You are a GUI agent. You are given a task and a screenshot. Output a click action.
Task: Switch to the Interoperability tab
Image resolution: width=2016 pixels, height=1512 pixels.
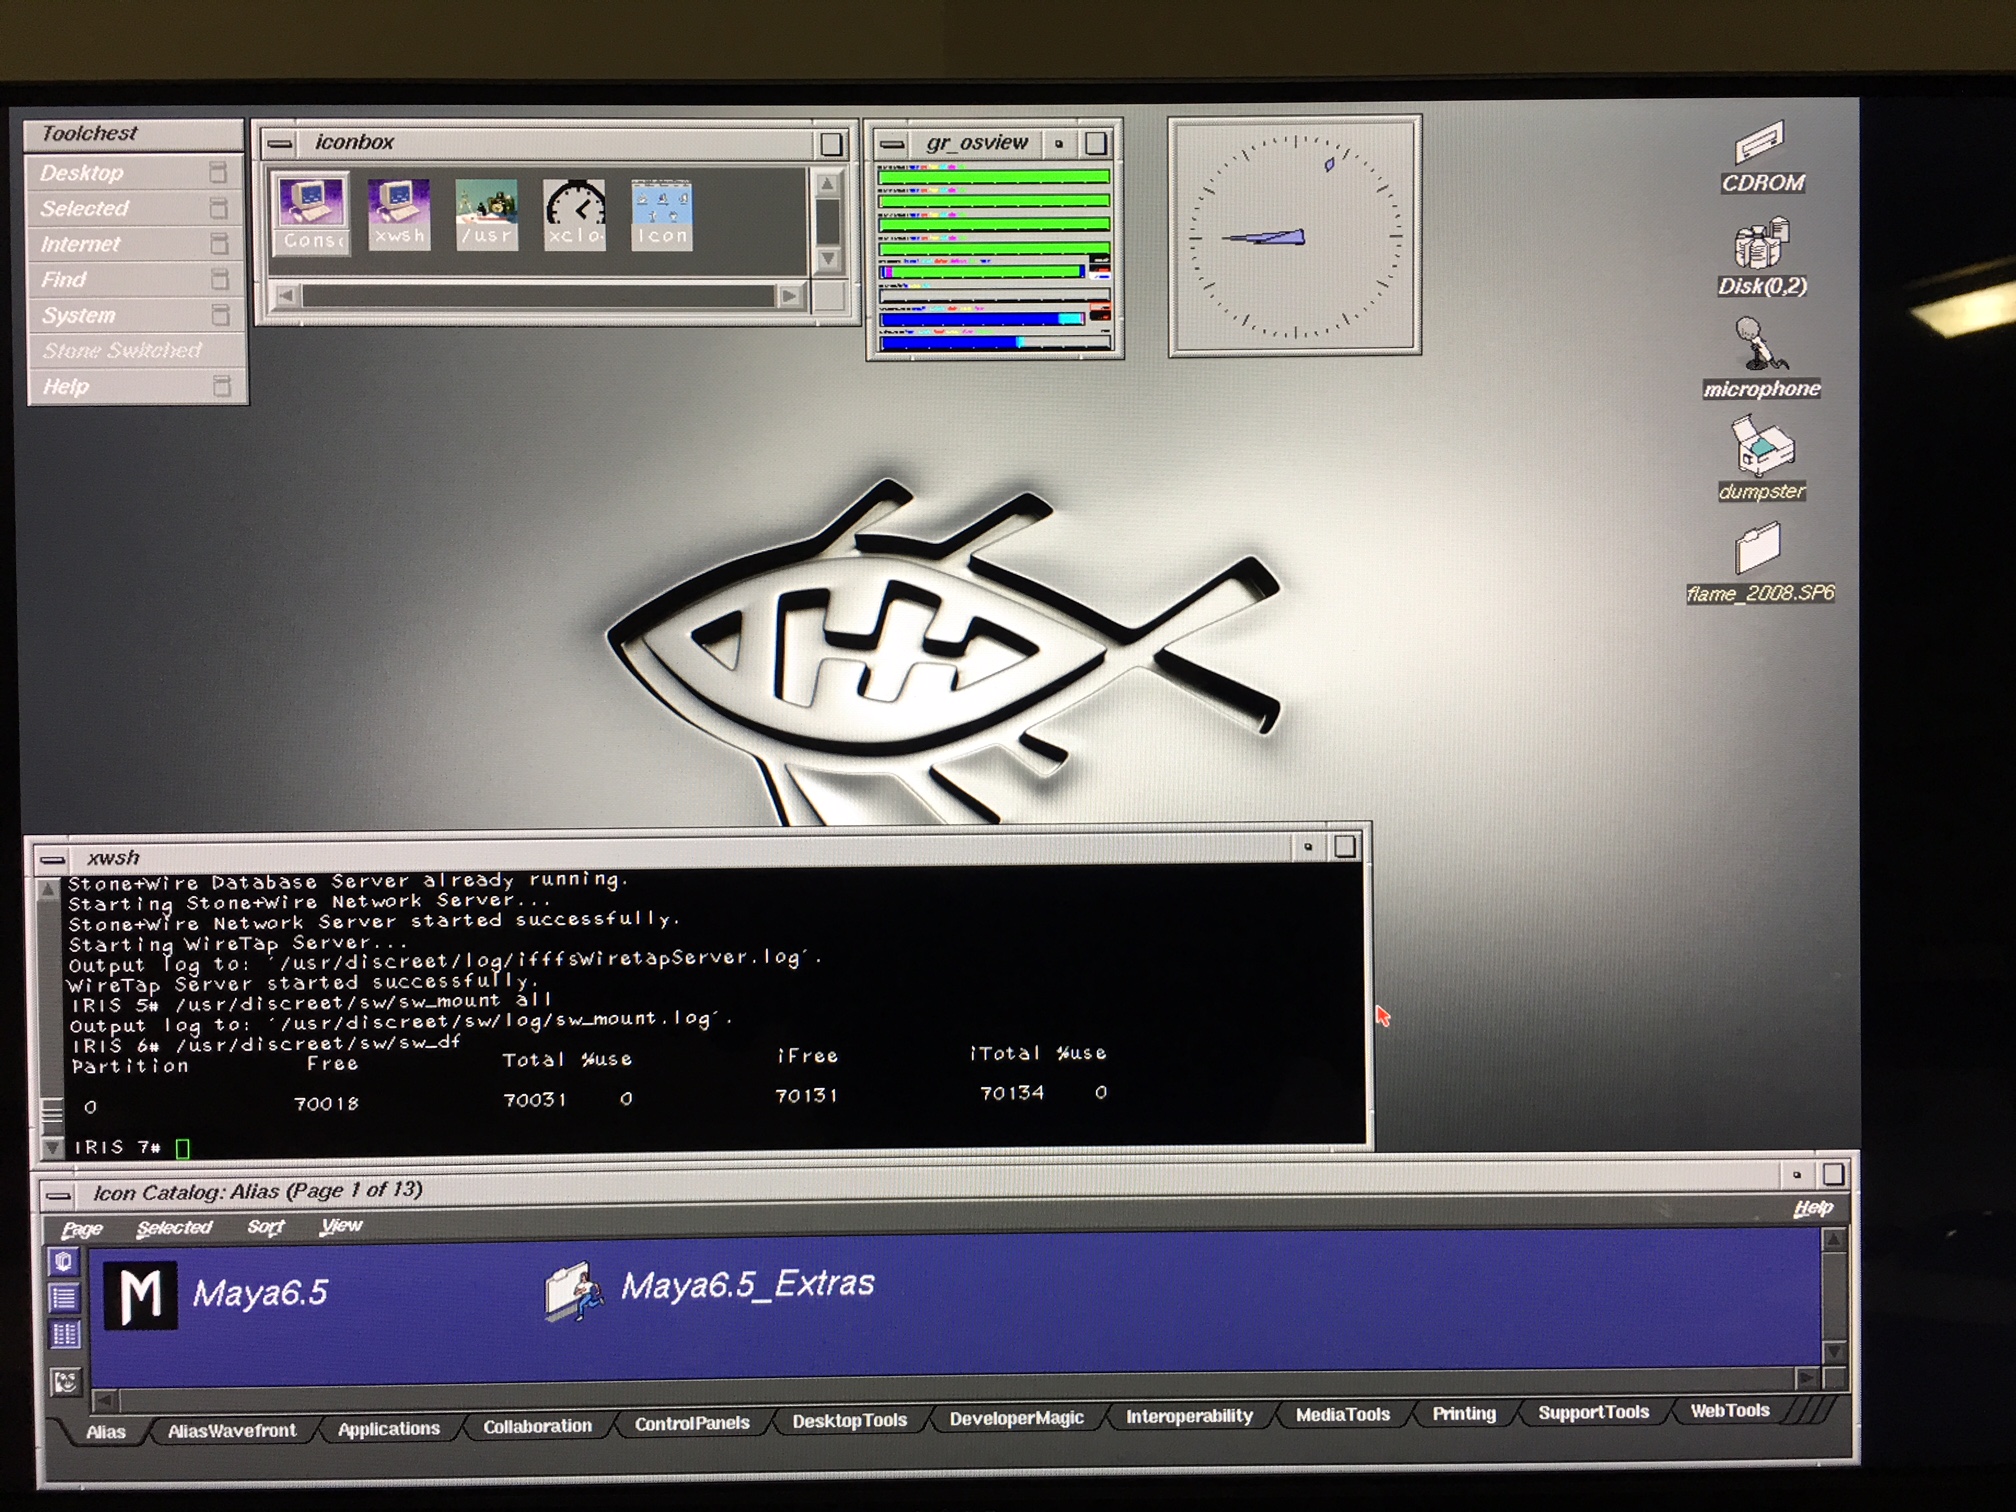click(x=1189, y=1416)
